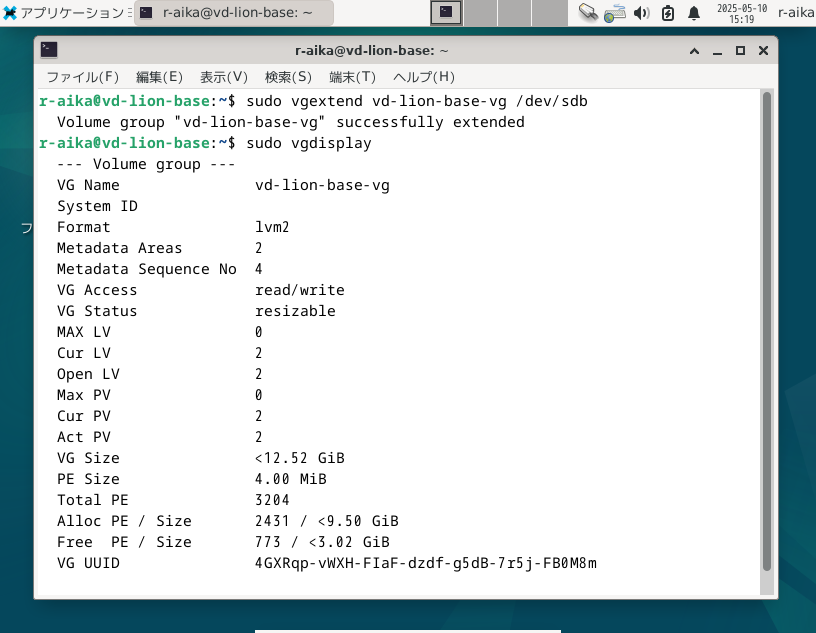Click the '--- Volume group ---' header line
The width and height of the screenshot is (816, 633).
146,164
